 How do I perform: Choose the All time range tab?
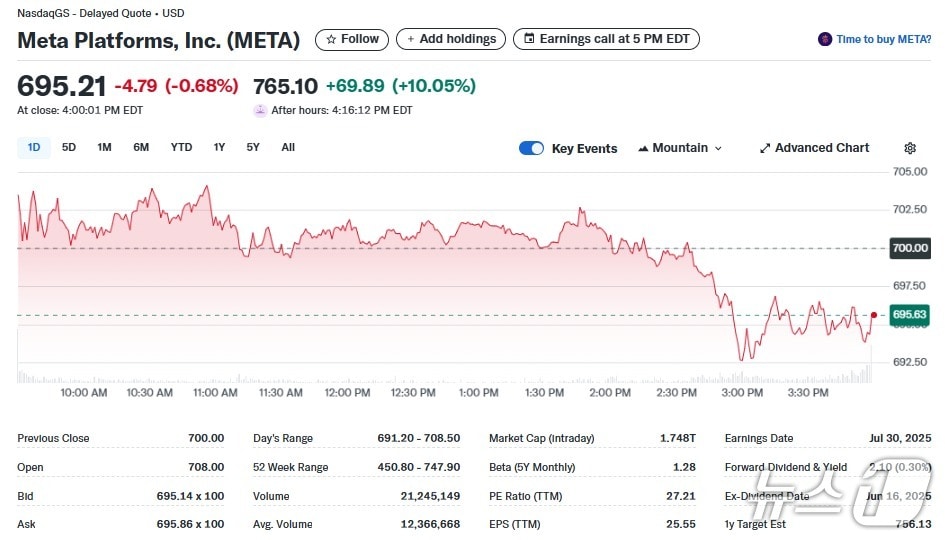[288, 147]
